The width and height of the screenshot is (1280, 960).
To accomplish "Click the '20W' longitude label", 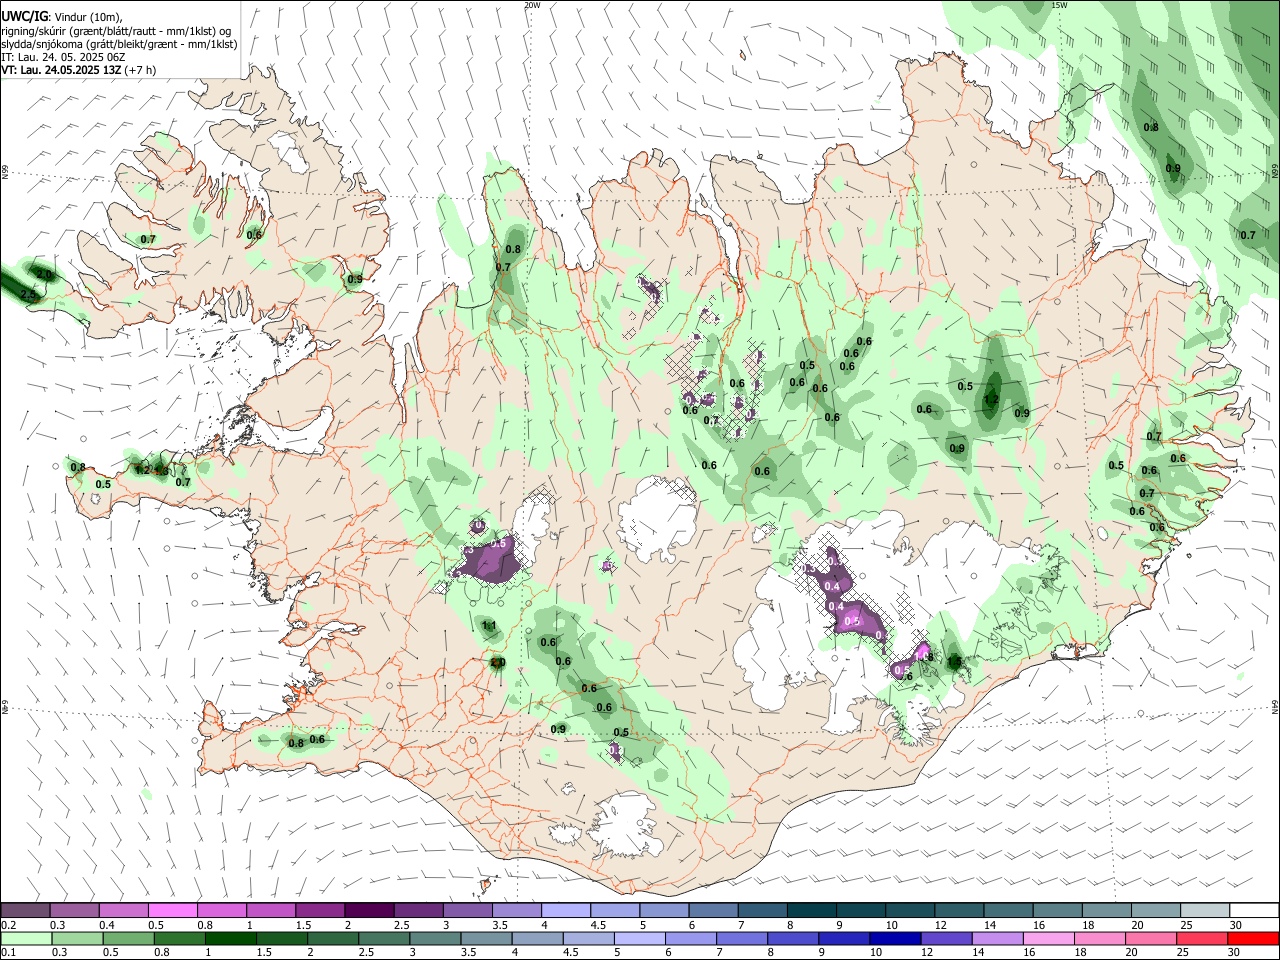I will pos(532,5).
